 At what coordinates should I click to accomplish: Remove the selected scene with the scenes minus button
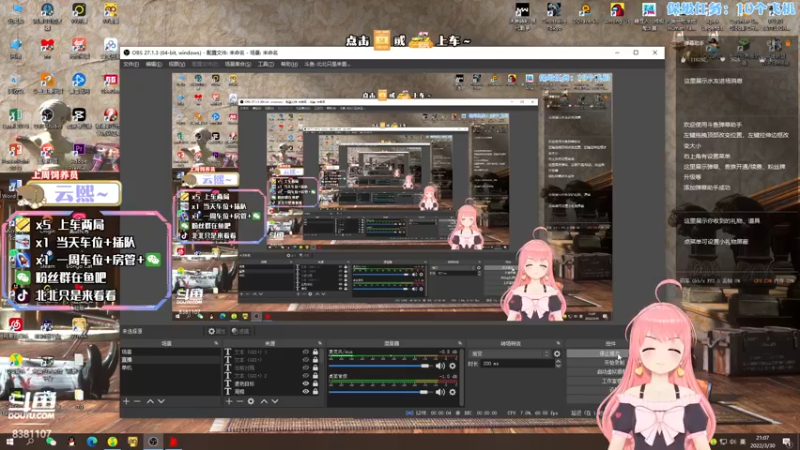click(x=137, y=402)
